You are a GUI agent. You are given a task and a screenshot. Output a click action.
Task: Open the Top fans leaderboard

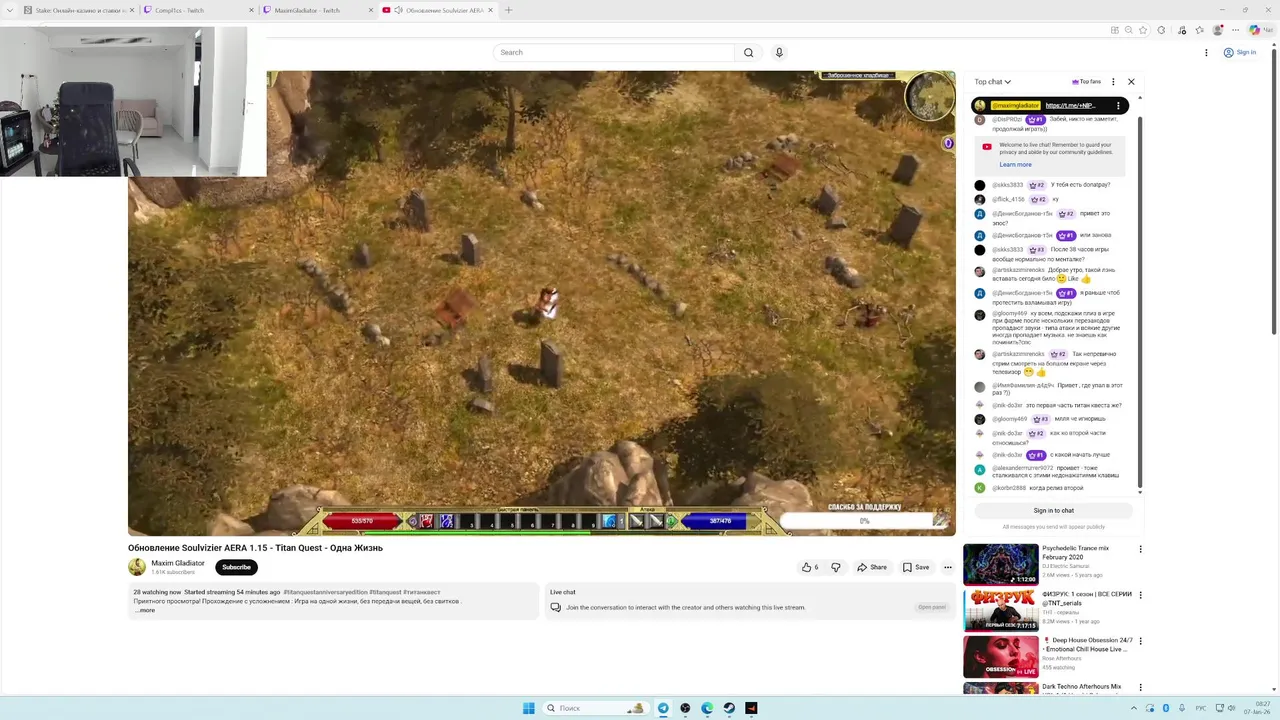click(1086, 82)
